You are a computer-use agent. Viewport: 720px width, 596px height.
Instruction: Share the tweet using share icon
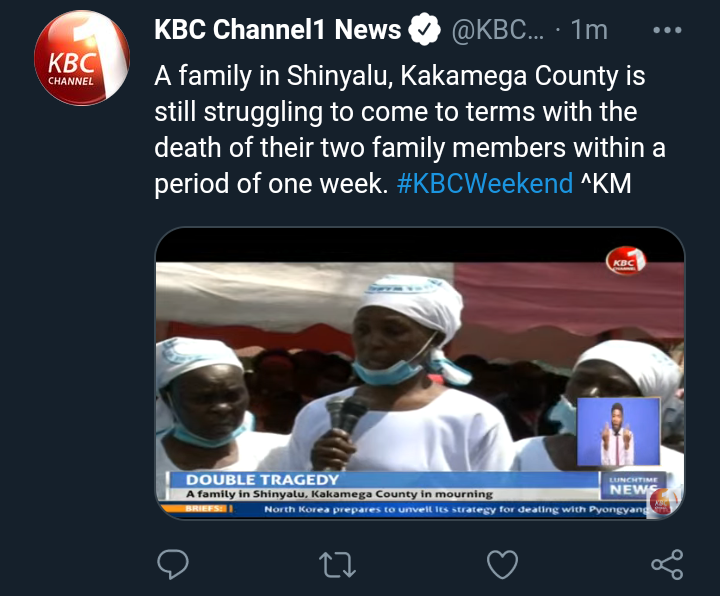(x=667, y=564)
